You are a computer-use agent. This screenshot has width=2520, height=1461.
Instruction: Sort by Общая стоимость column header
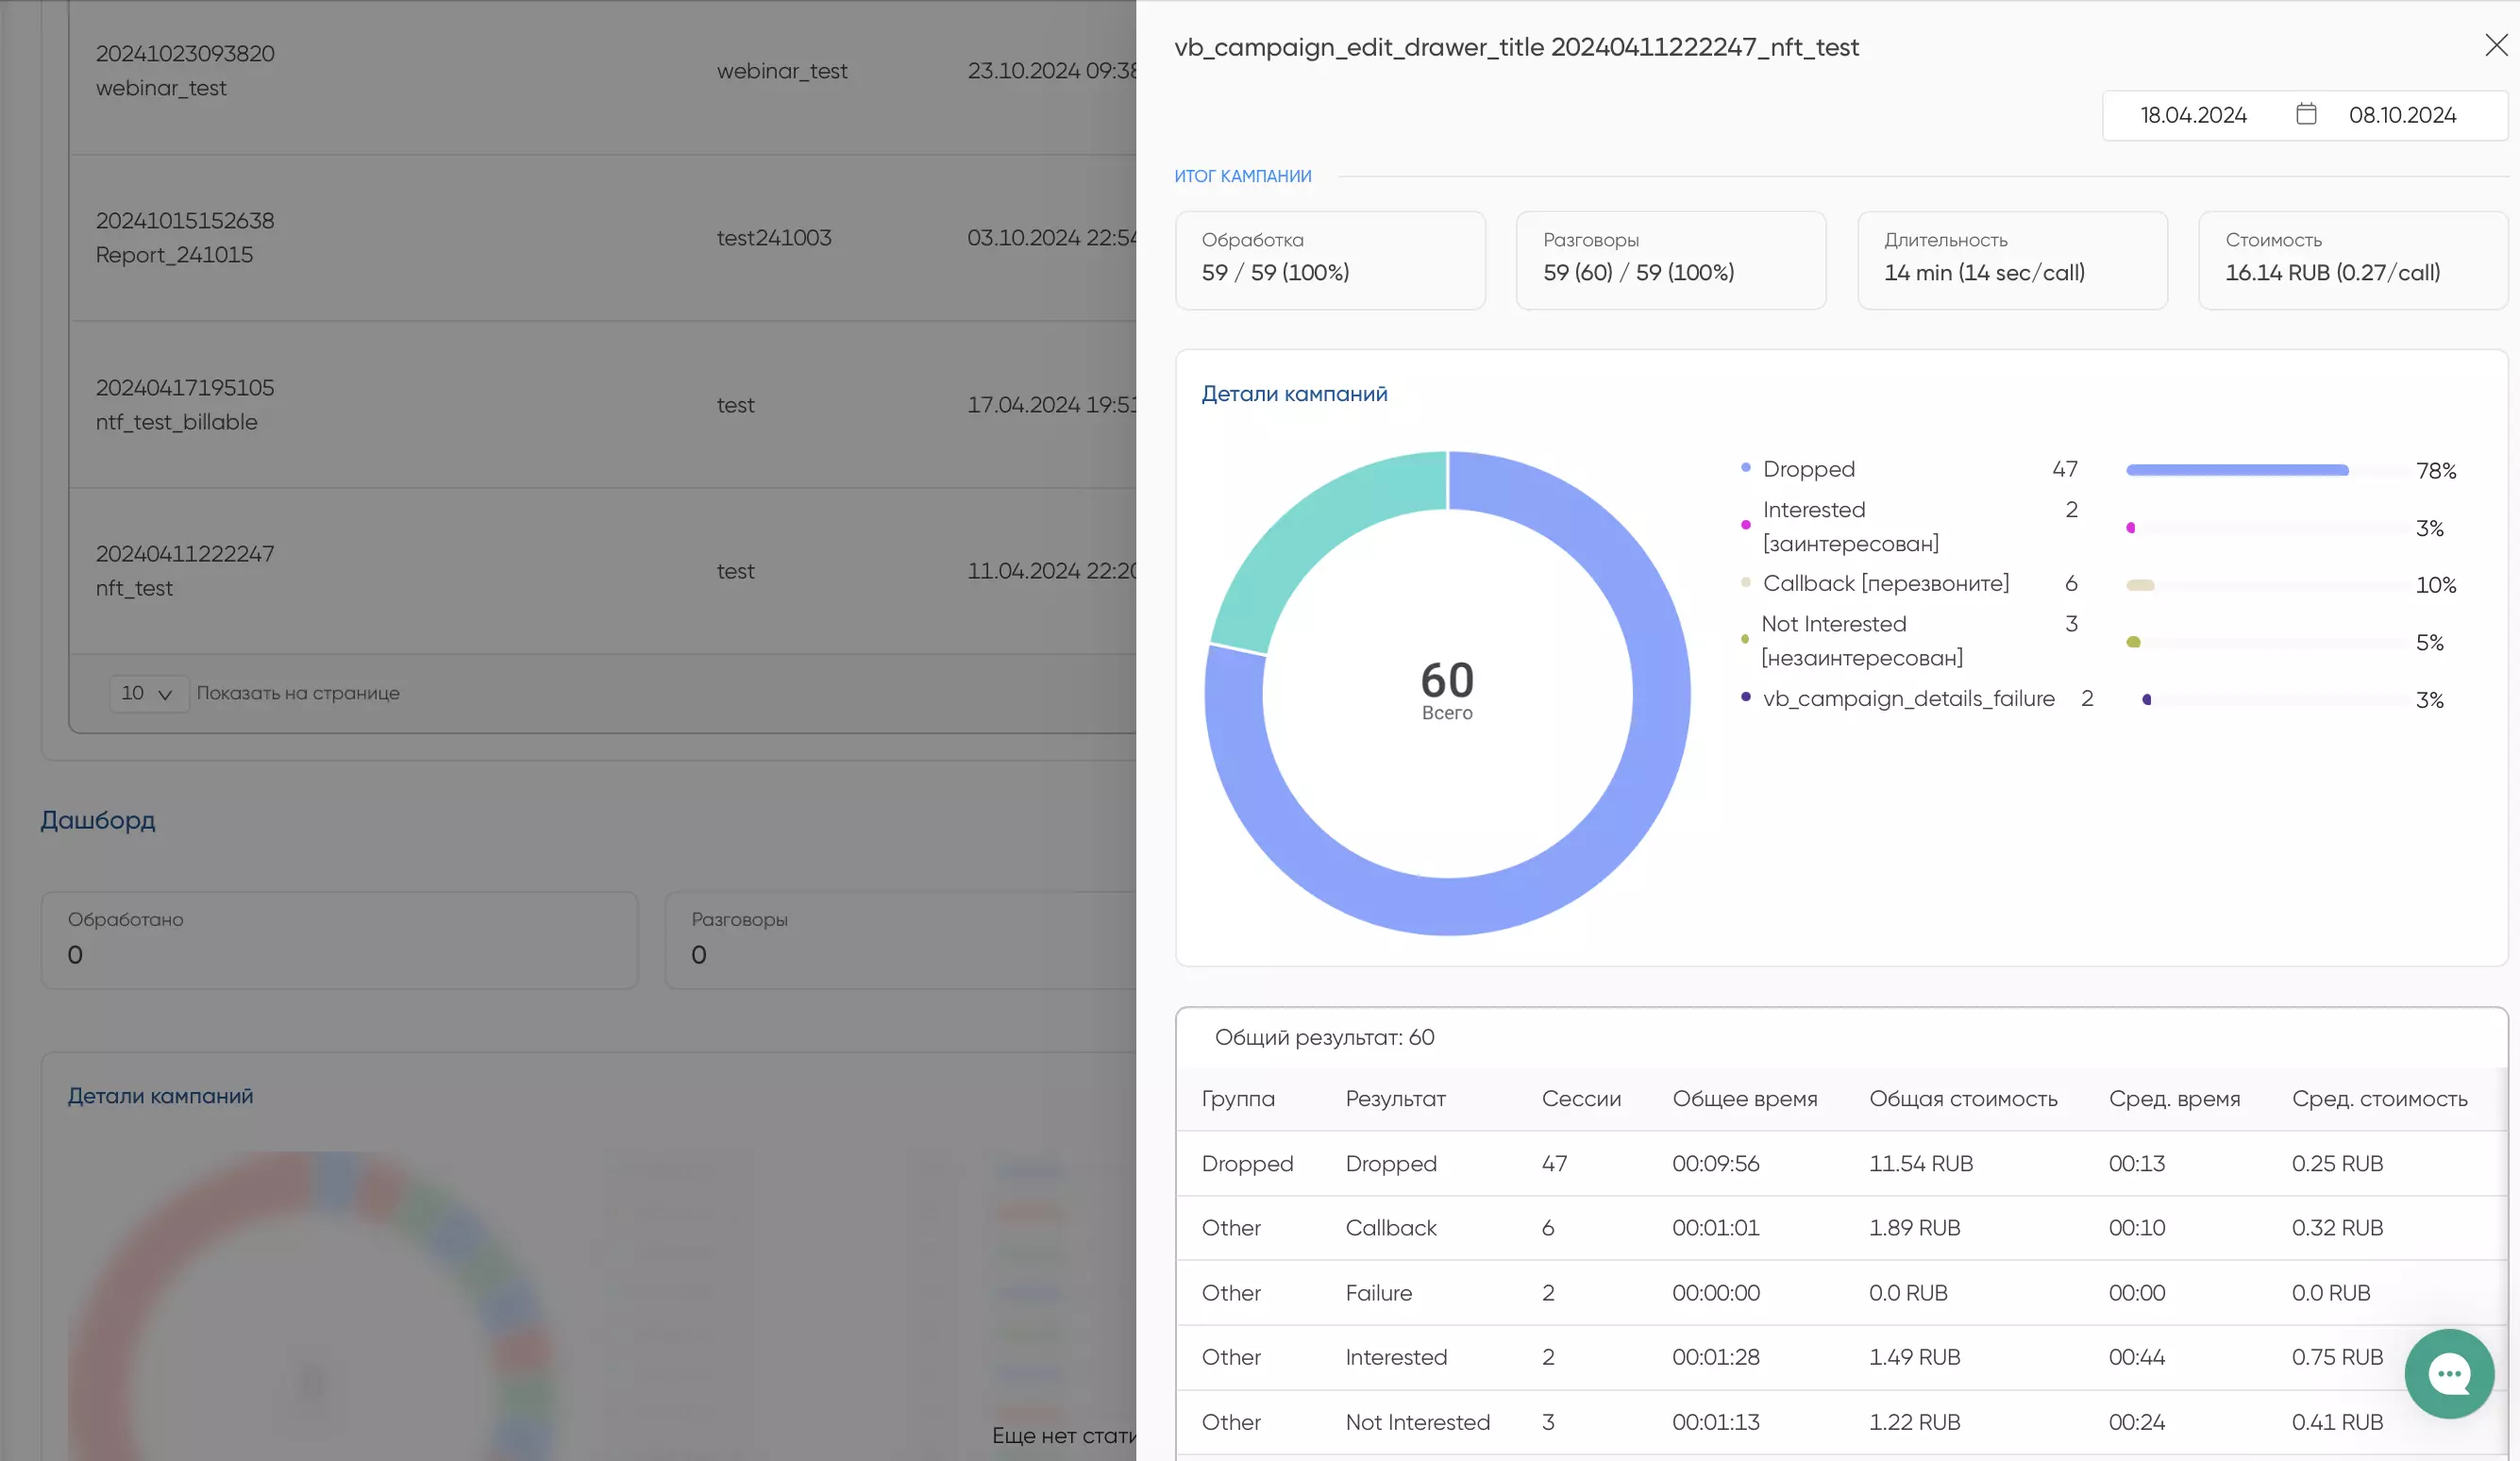pyautogui.click(x=1962, y=1098)
